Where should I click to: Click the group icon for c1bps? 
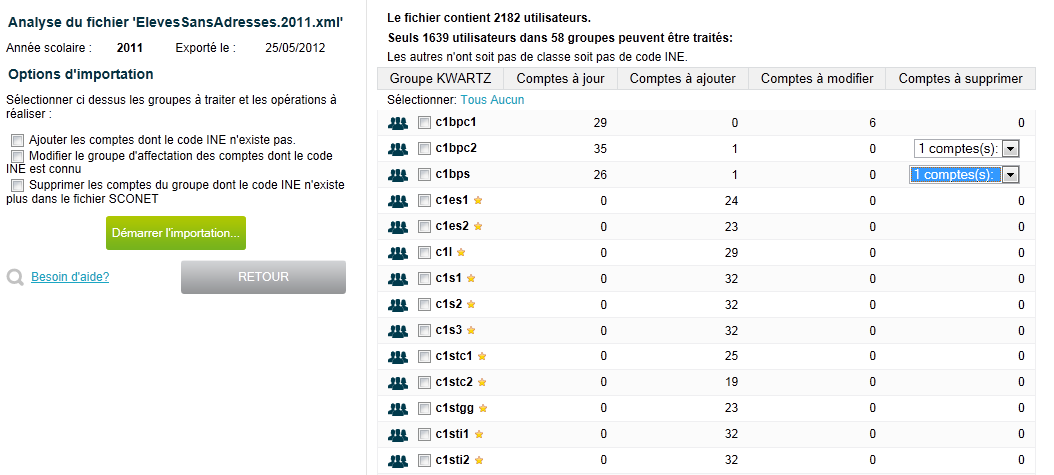click(398, 175)
